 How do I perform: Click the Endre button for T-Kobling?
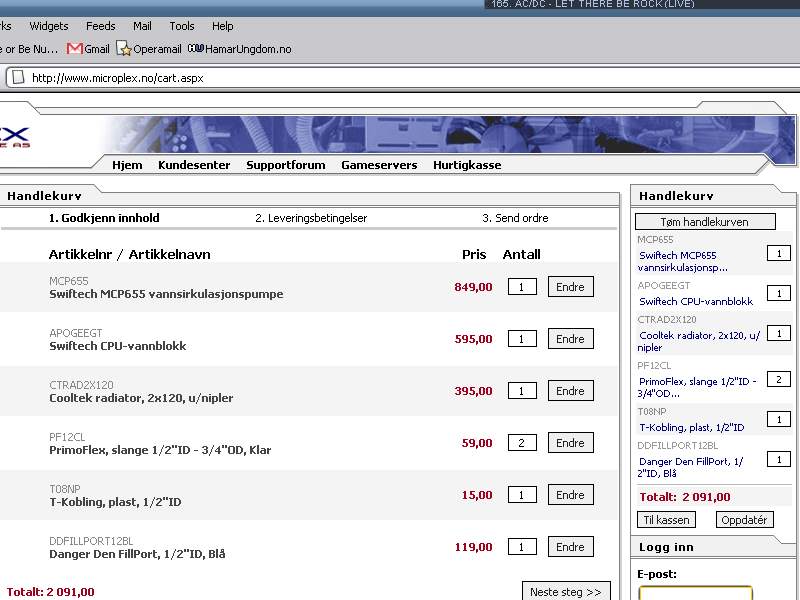coord(570,495)
